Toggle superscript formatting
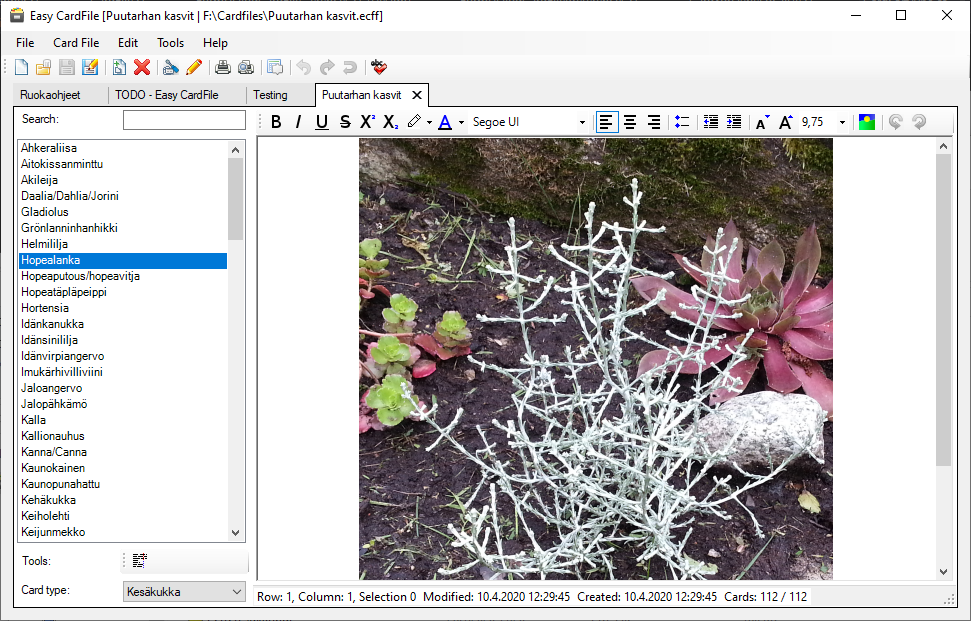 point(367,122)
